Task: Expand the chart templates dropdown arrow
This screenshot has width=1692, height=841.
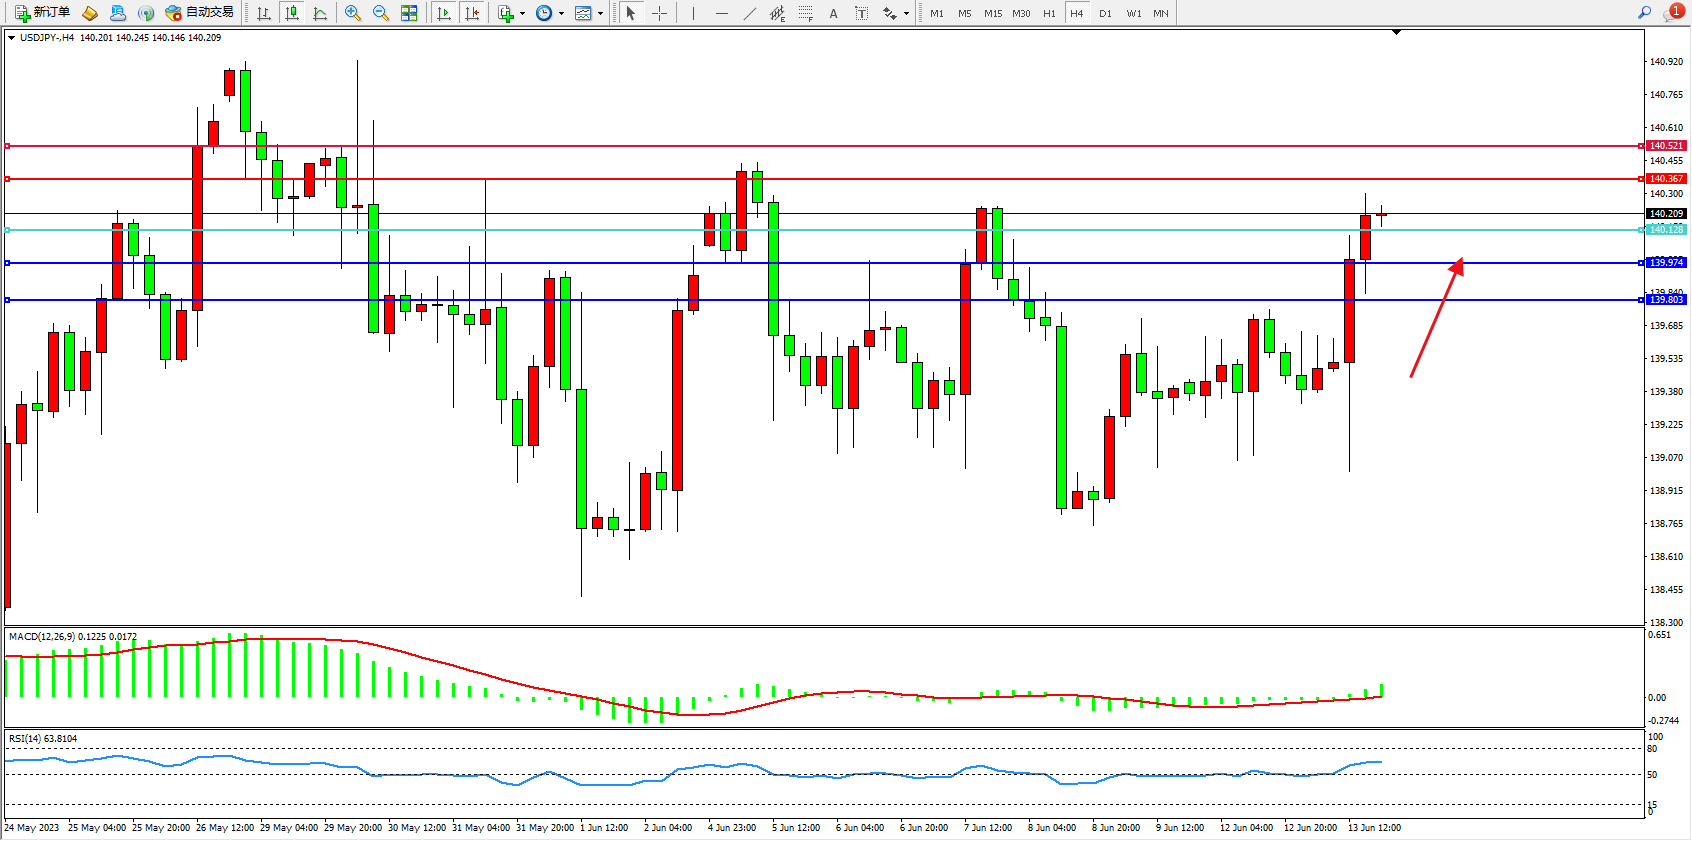Action: tap(600, 14)
